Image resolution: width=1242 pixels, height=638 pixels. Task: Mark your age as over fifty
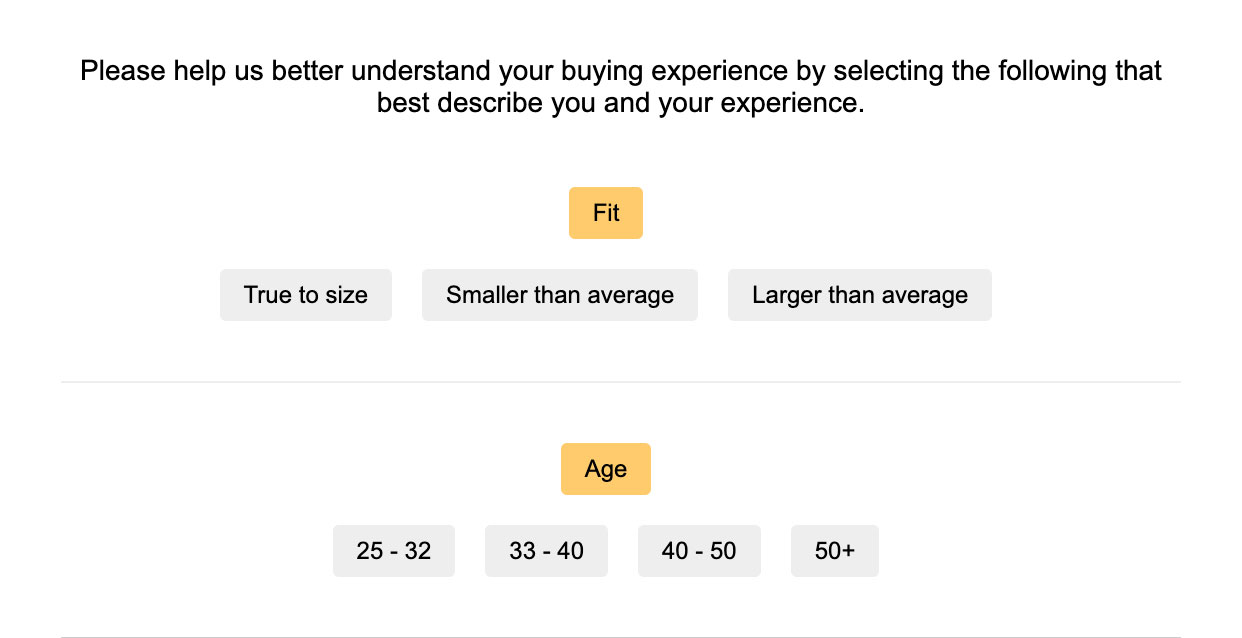[x=835, y=551]
